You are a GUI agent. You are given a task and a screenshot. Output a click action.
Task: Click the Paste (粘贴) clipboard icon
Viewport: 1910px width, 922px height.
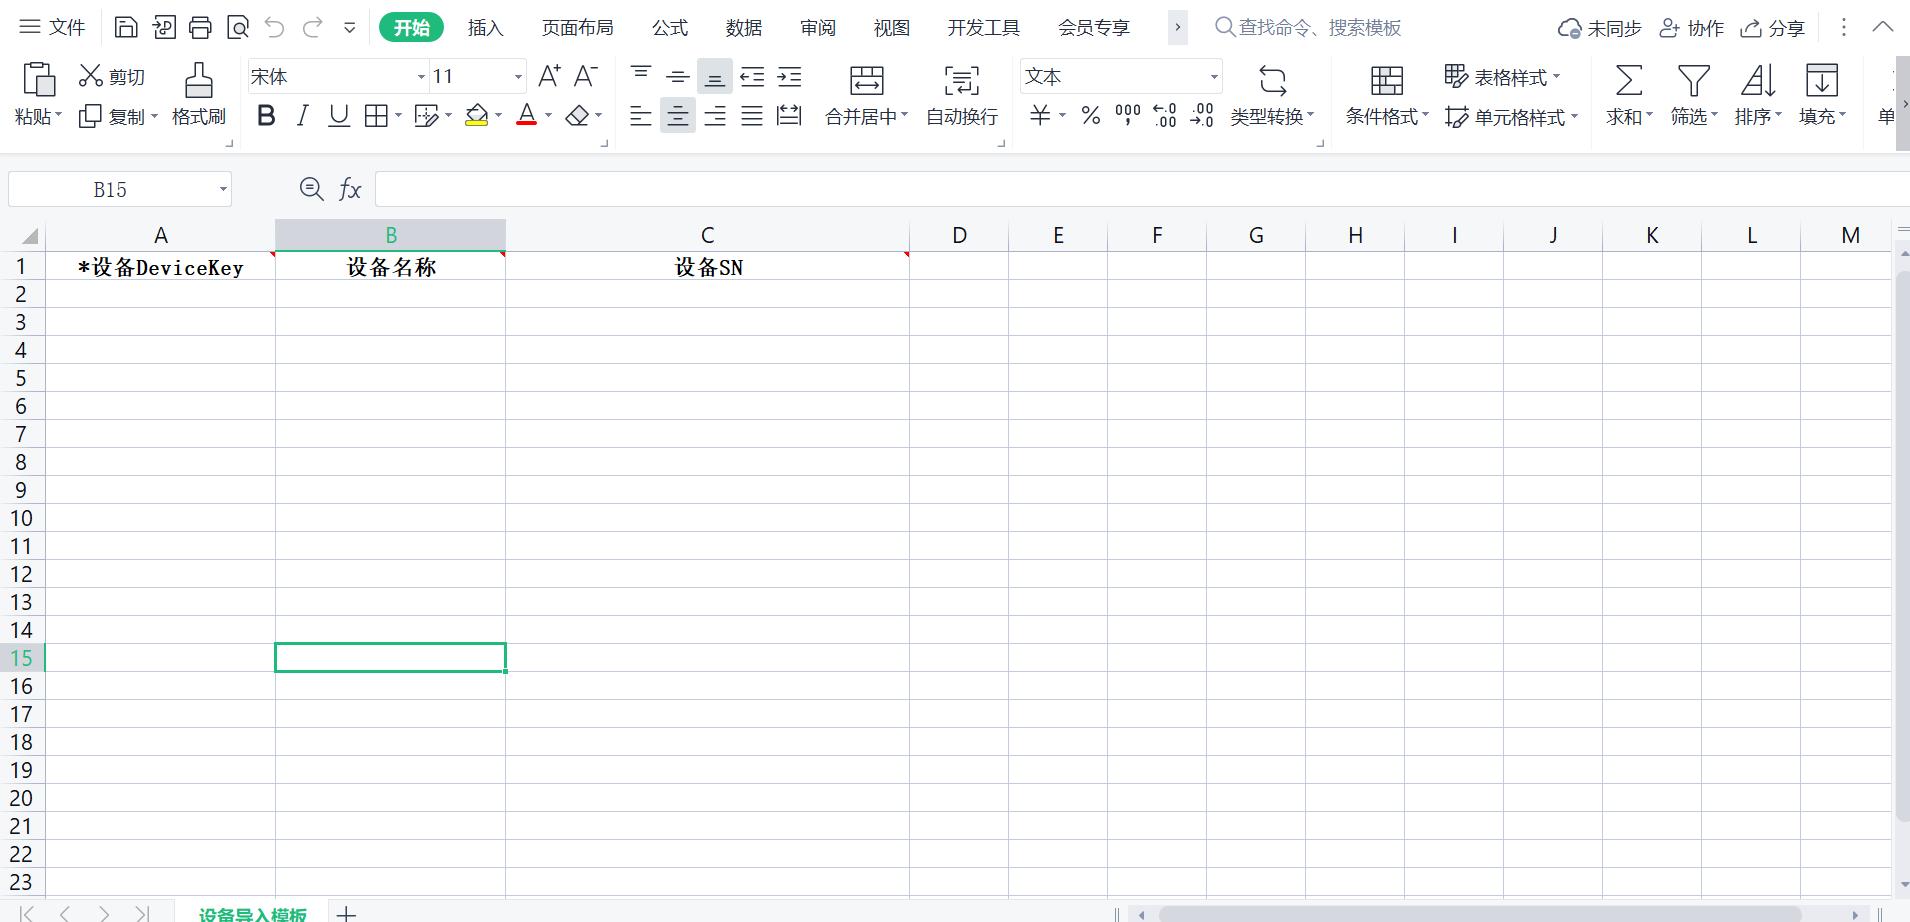click(38, 81)
